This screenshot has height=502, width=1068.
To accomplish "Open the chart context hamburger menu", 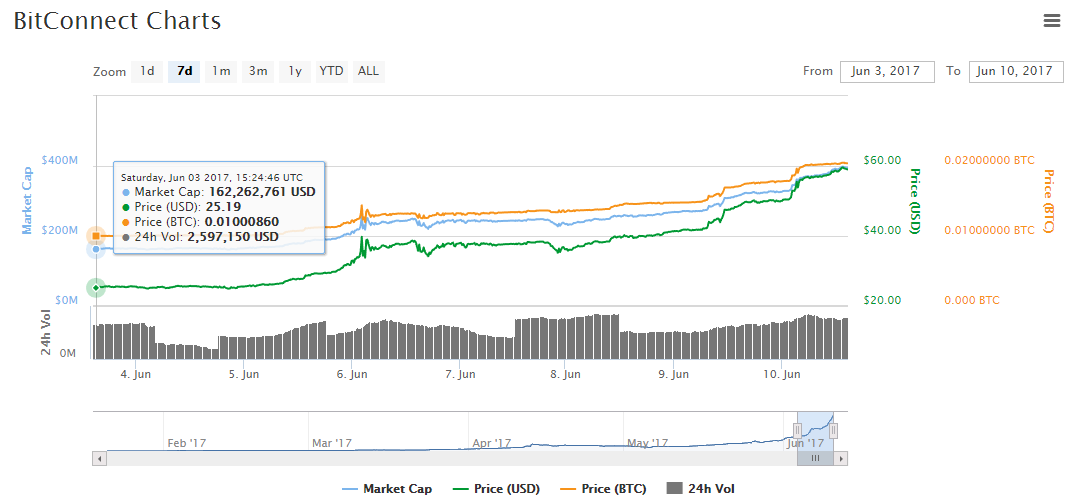I will coord(1052,20).
